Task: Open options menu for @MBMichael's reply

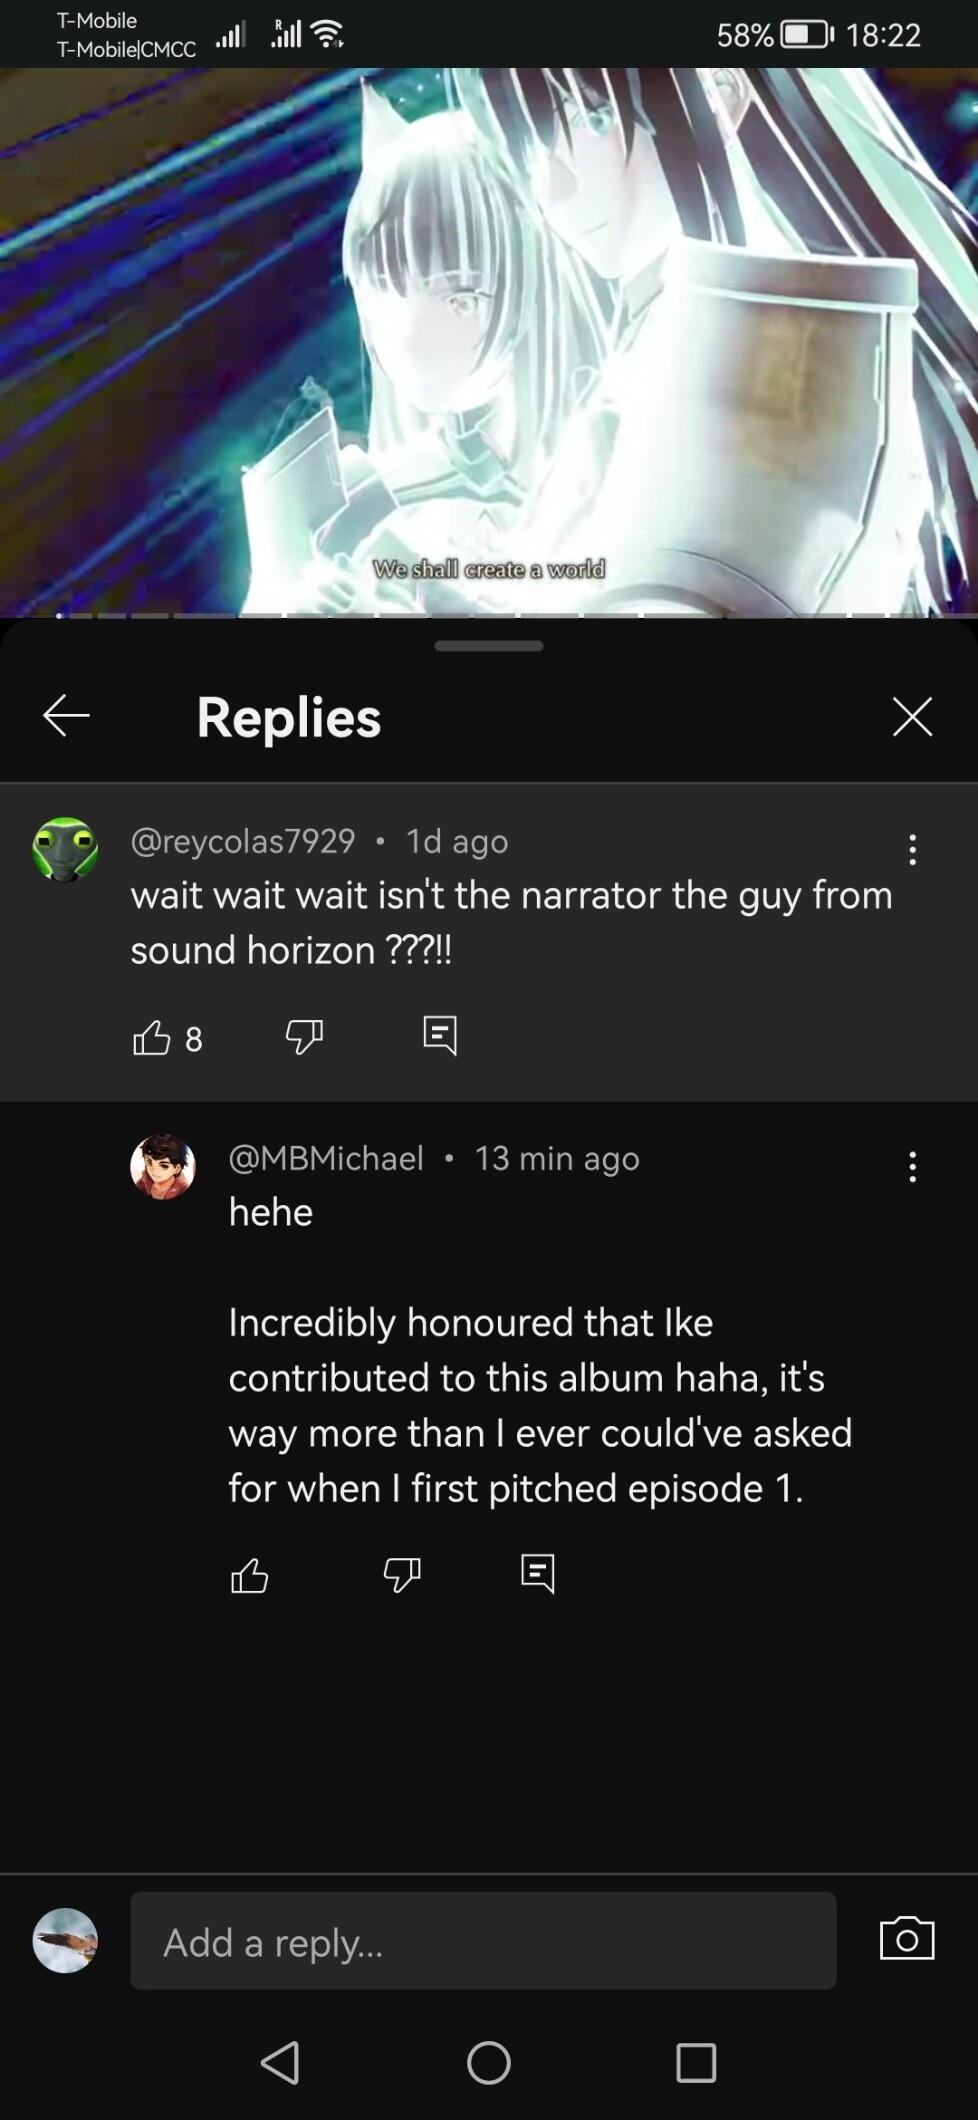Action: (912, 1166)
